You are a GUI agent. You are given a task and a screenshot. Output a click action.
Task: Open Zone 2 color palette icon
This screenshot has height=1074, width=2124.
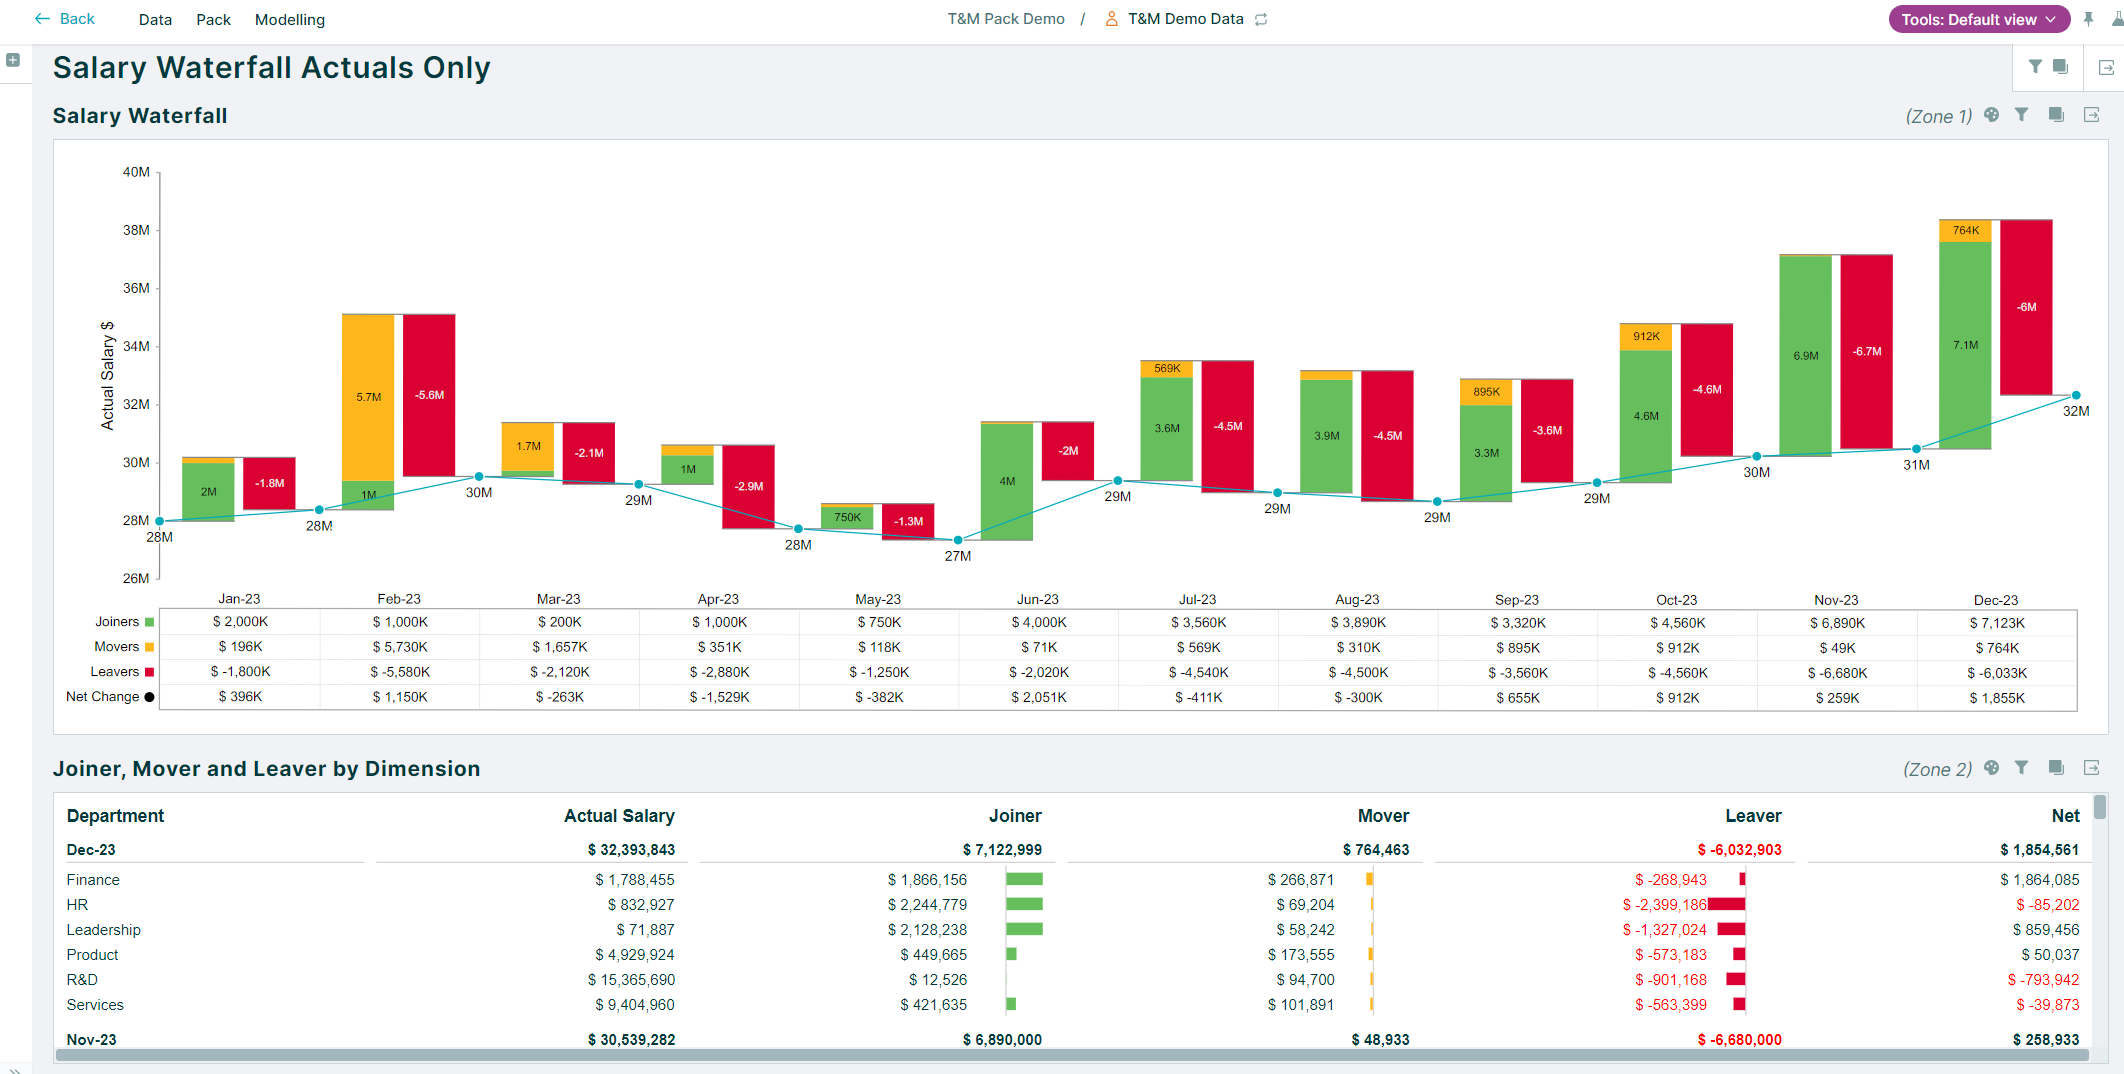pyautogui.click(x=1991, y=768)
